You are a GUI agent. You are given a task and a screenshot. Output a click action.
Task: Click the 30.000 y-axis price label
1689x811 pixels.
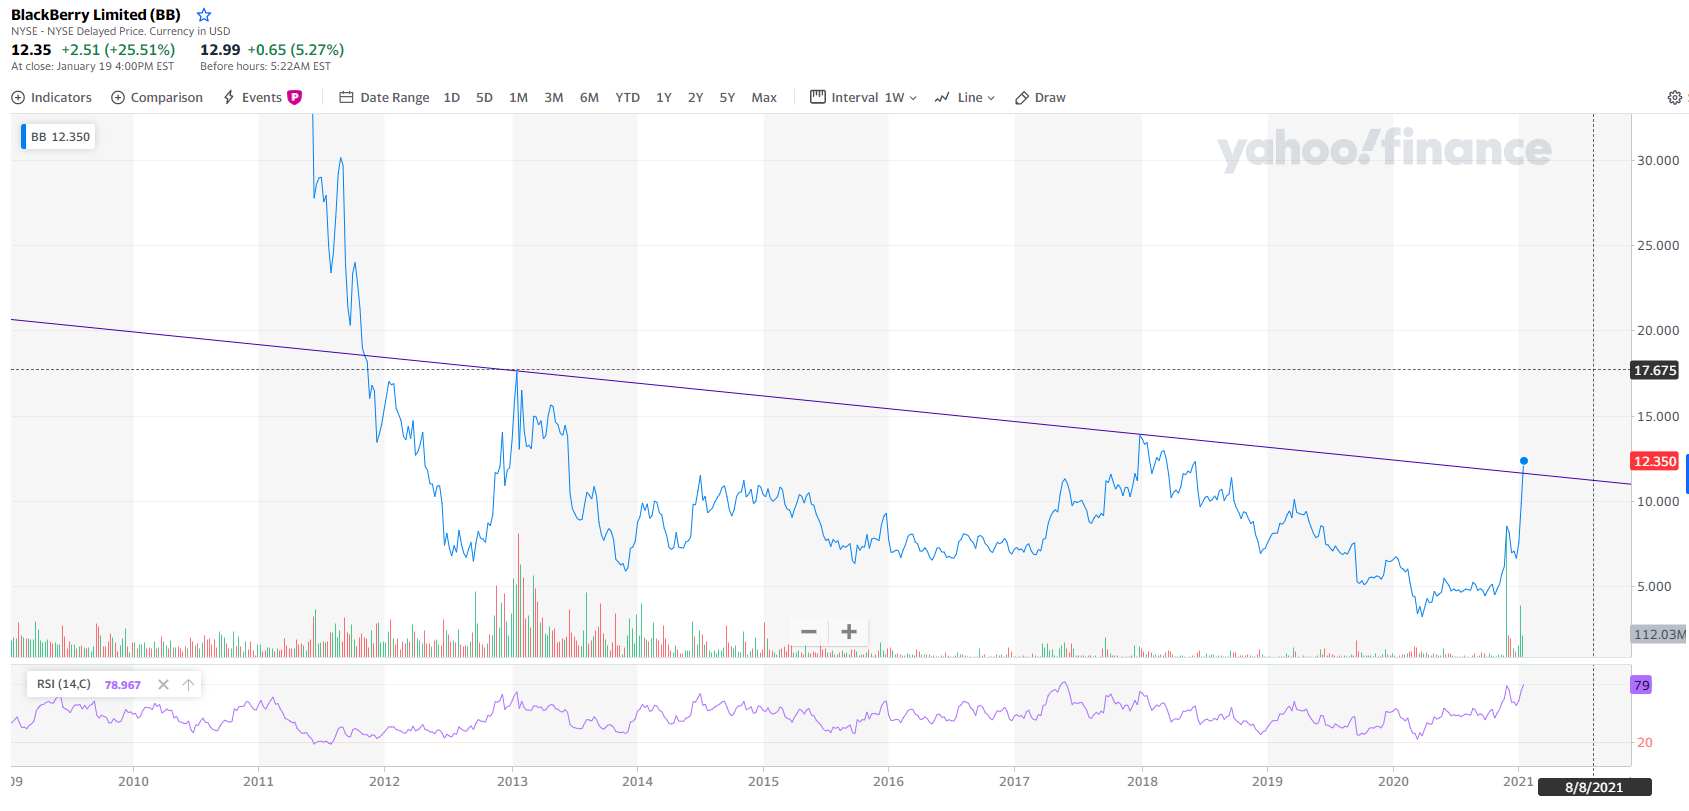click(1658, 160)
